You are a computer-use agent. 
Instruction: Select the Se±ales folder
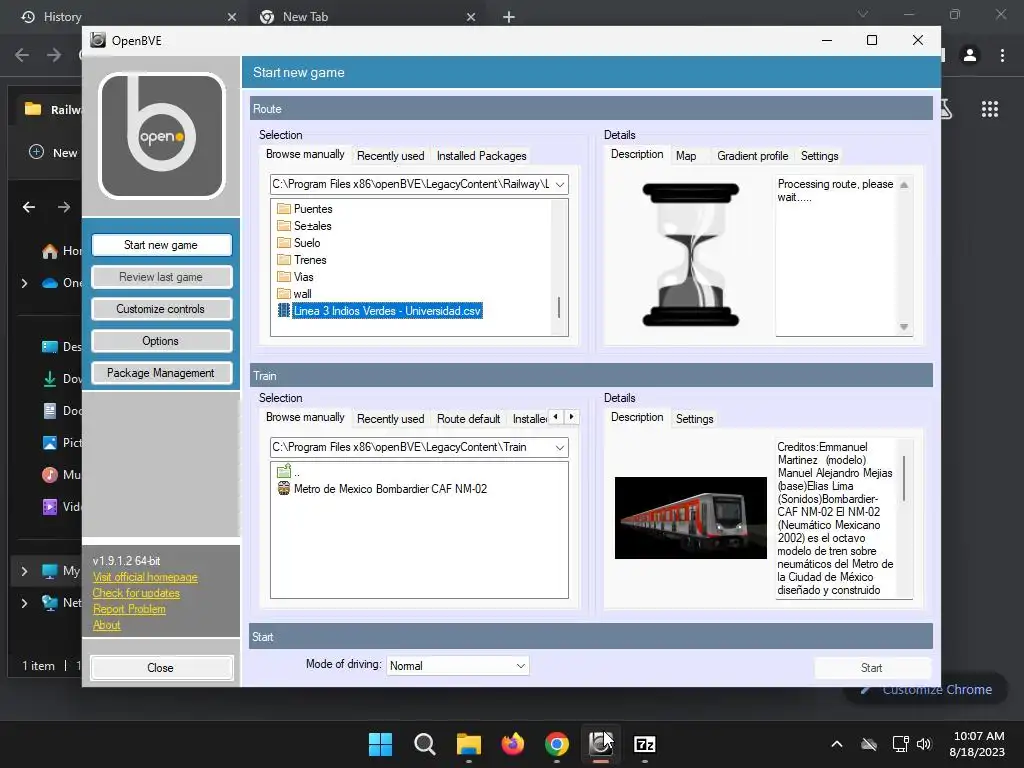coord(304,226)
